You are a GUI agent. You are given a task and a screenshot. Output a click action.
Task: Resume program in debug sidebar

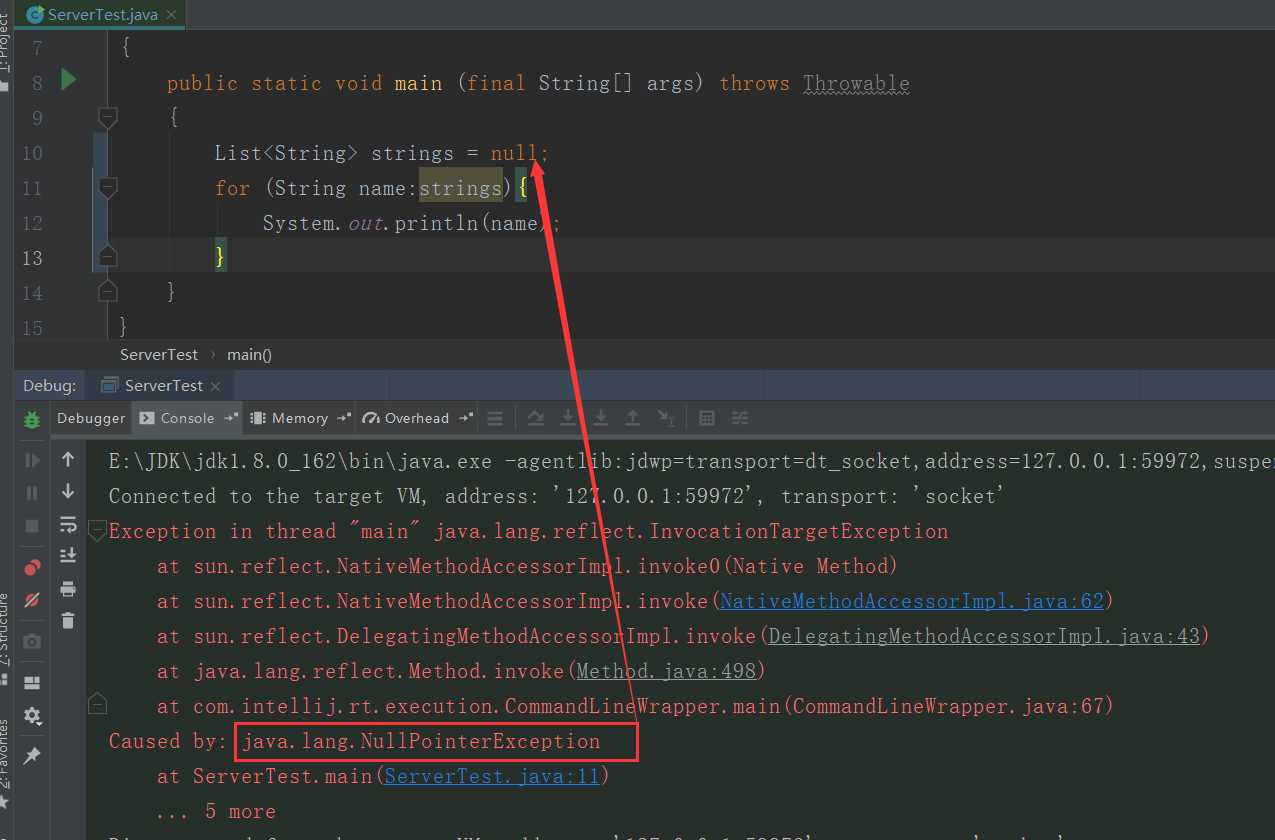(x=32, y=460)
